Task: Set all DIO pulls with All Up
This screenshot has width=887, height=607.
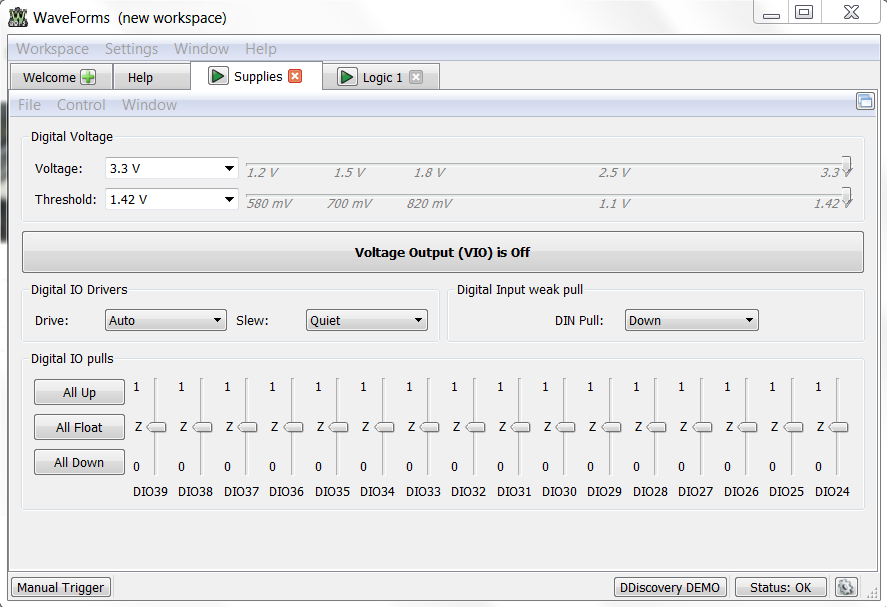Action: pos(79,392)
